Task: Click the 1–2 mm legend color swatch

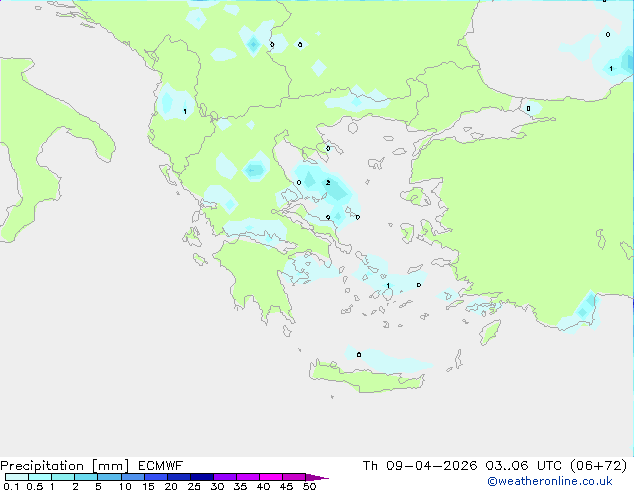Action: point(63,477)
